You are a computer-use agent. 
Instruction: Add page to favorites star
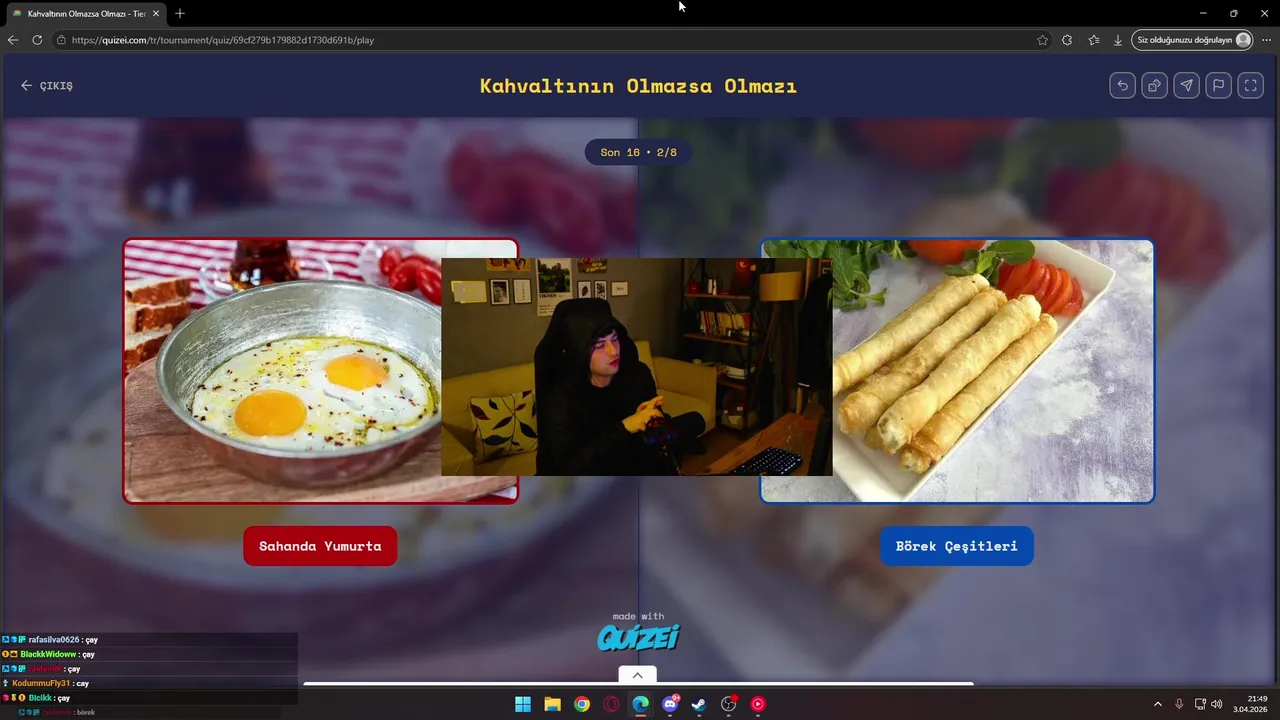point(1042,40)
